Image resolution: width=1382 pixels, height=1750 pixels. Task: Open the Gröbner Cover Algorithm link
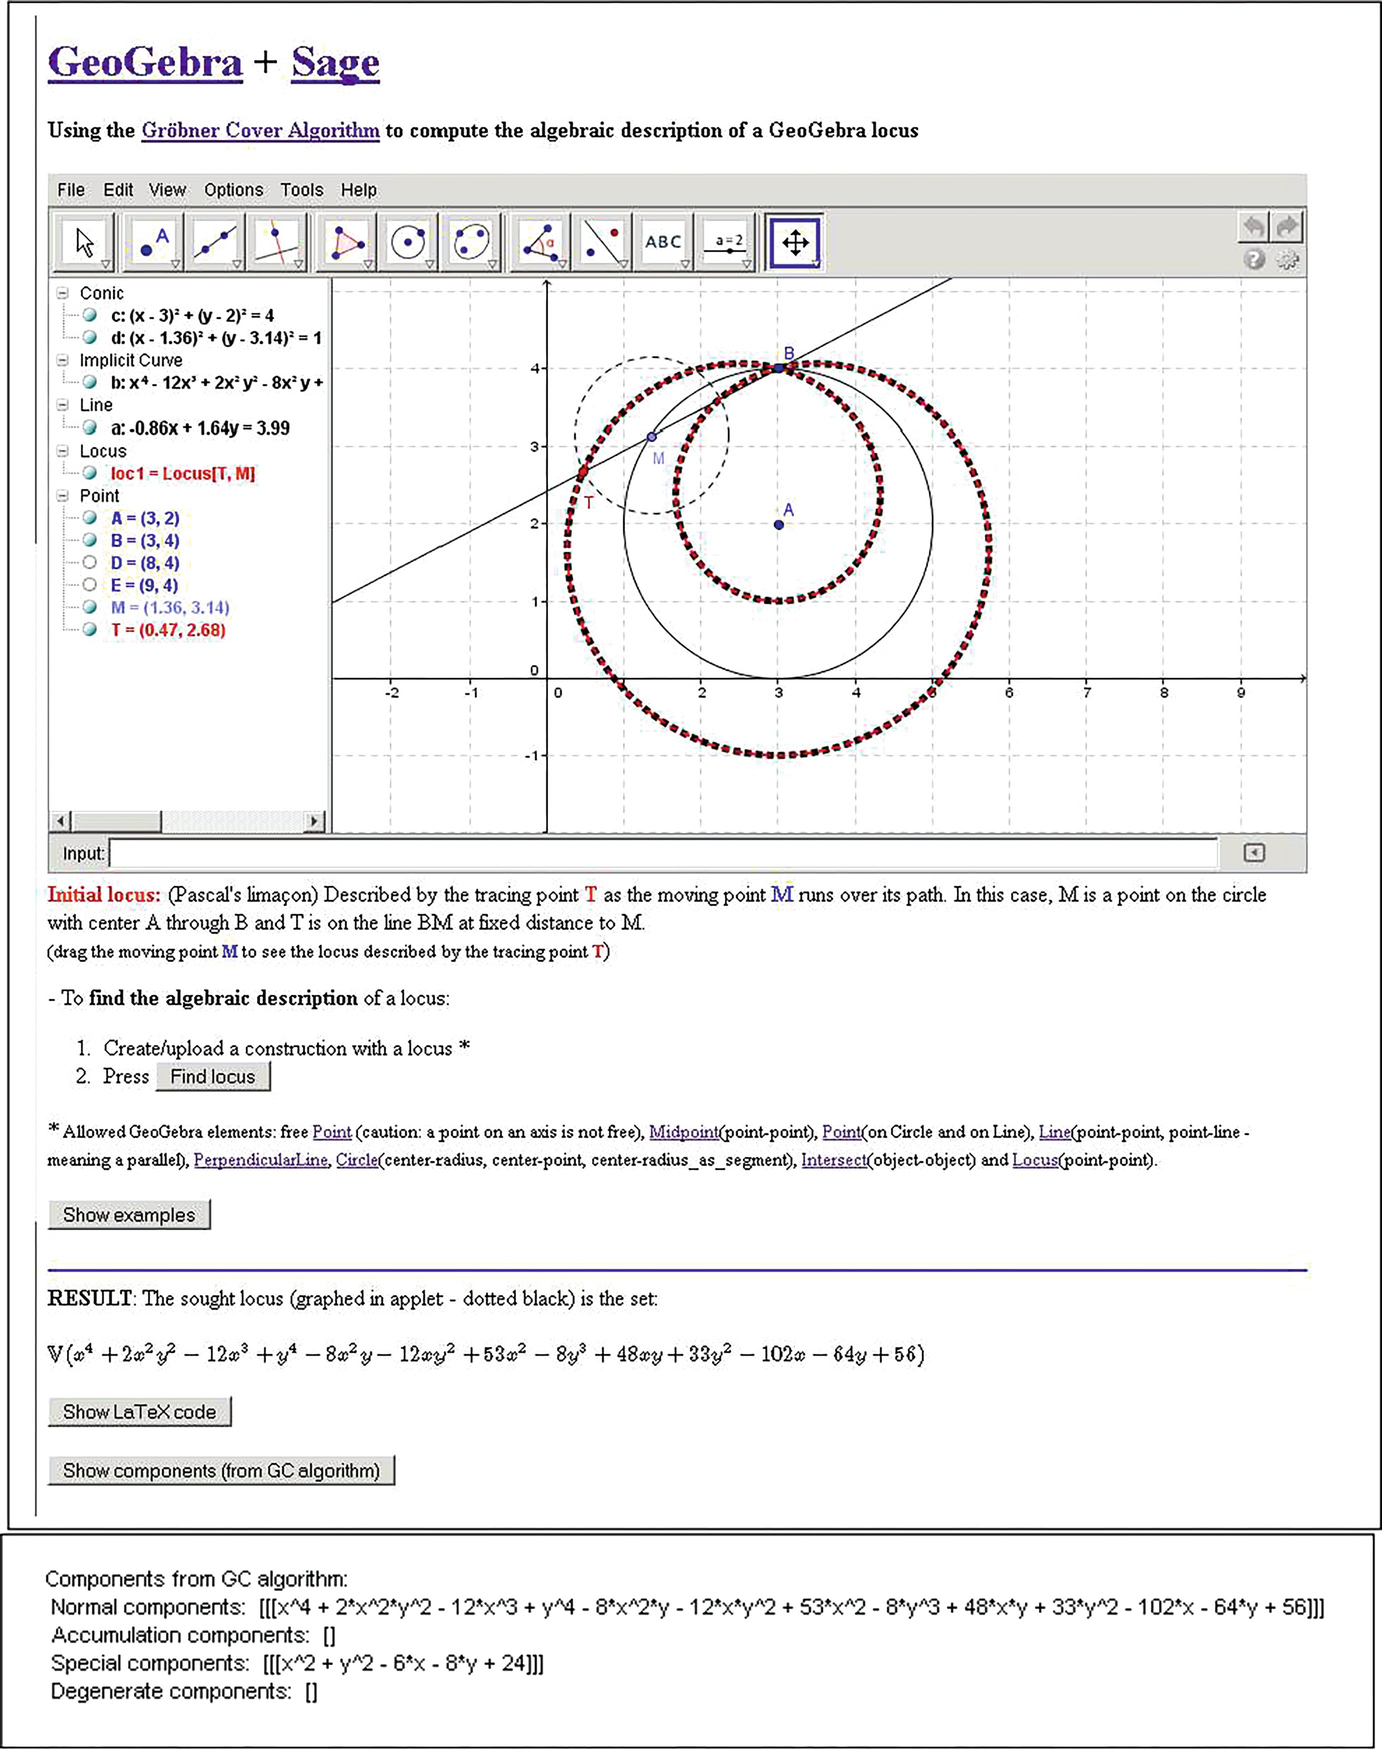260,131
